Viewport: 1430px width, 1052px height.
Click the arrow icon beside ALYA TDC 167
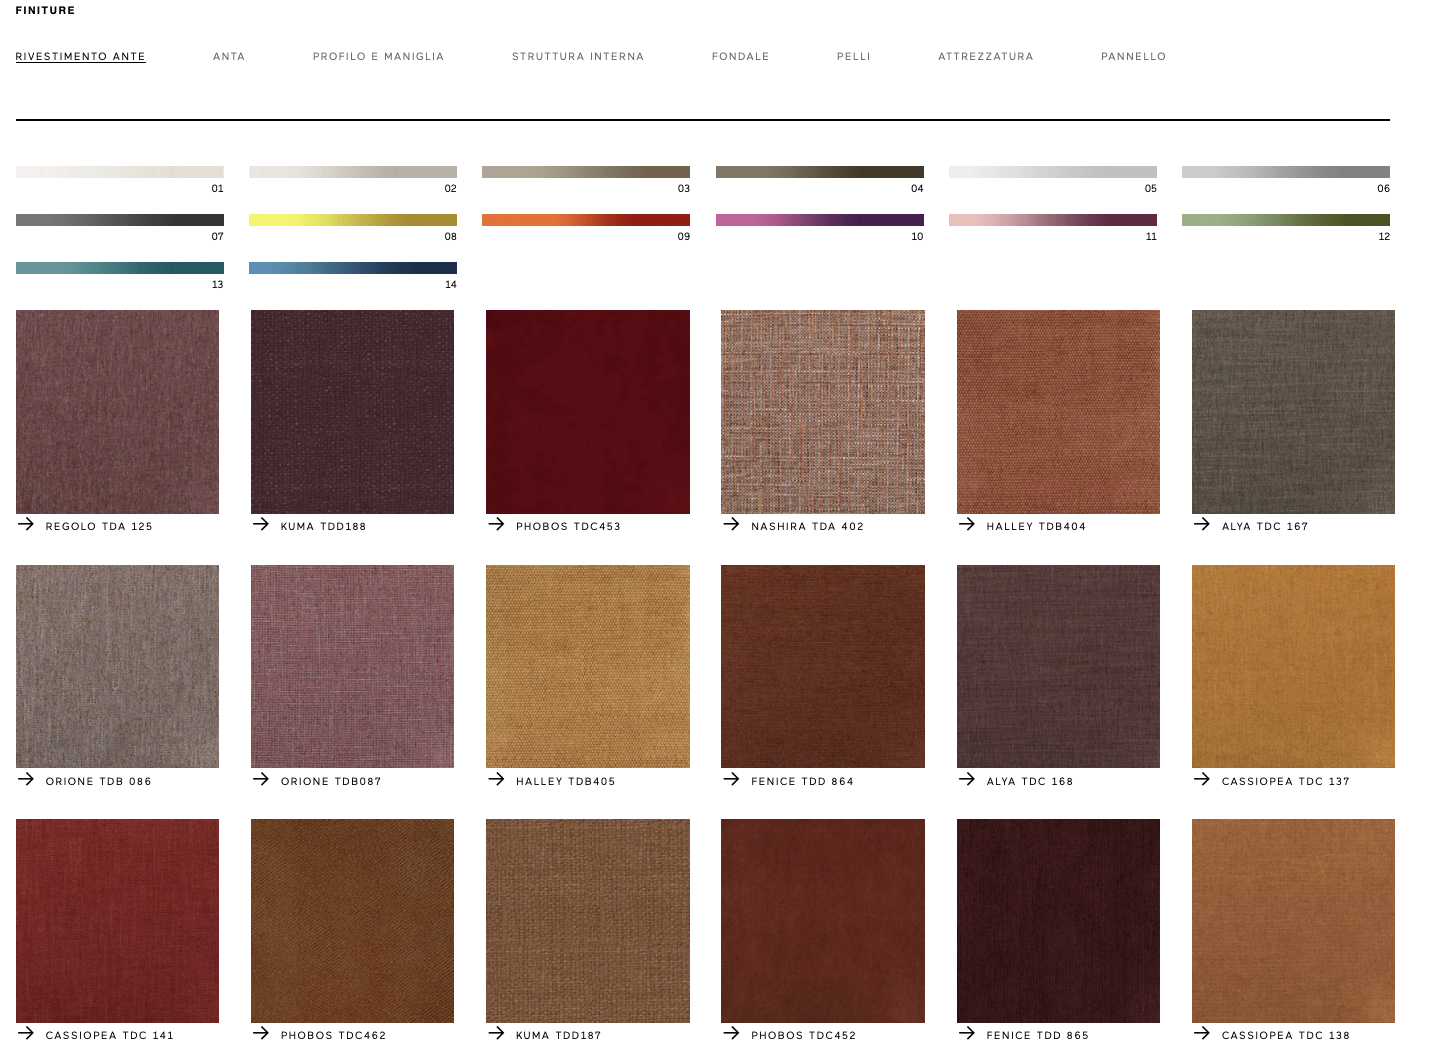tap(1202, 524)
